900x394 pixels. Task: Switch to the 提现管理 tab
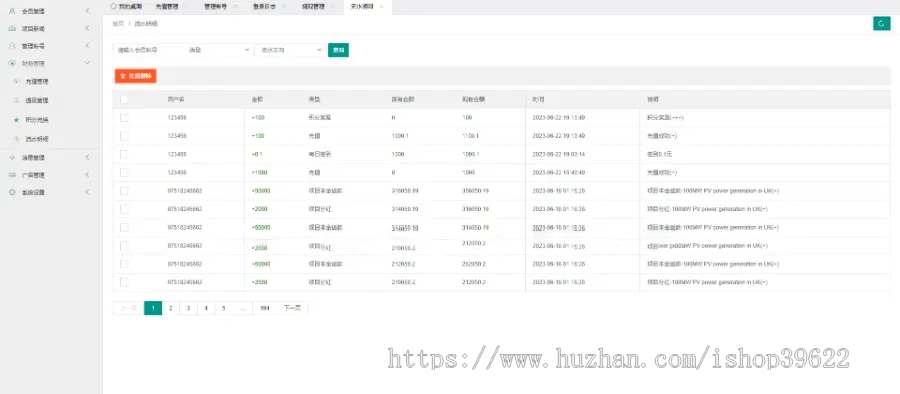[313, 7]
